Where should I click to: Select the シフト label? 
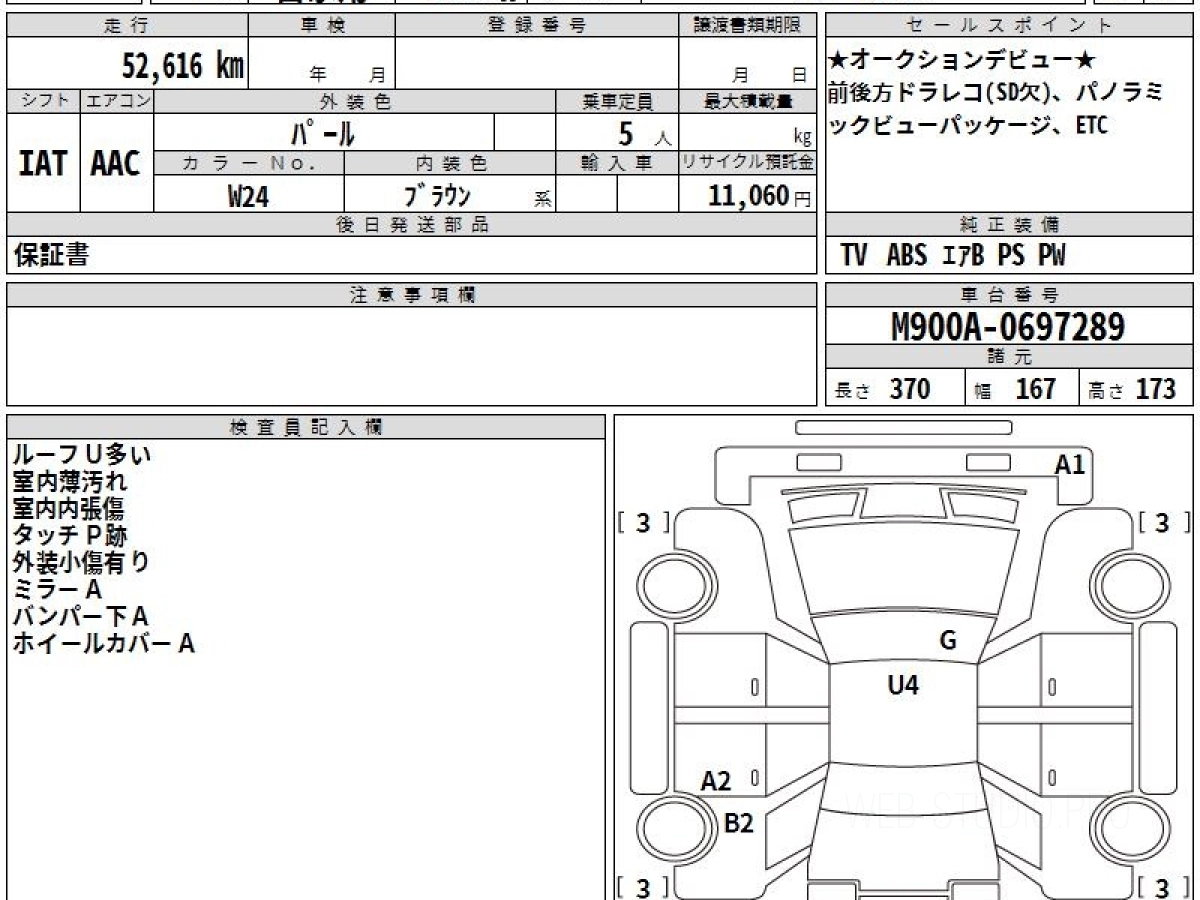click(x=43, y=101)
